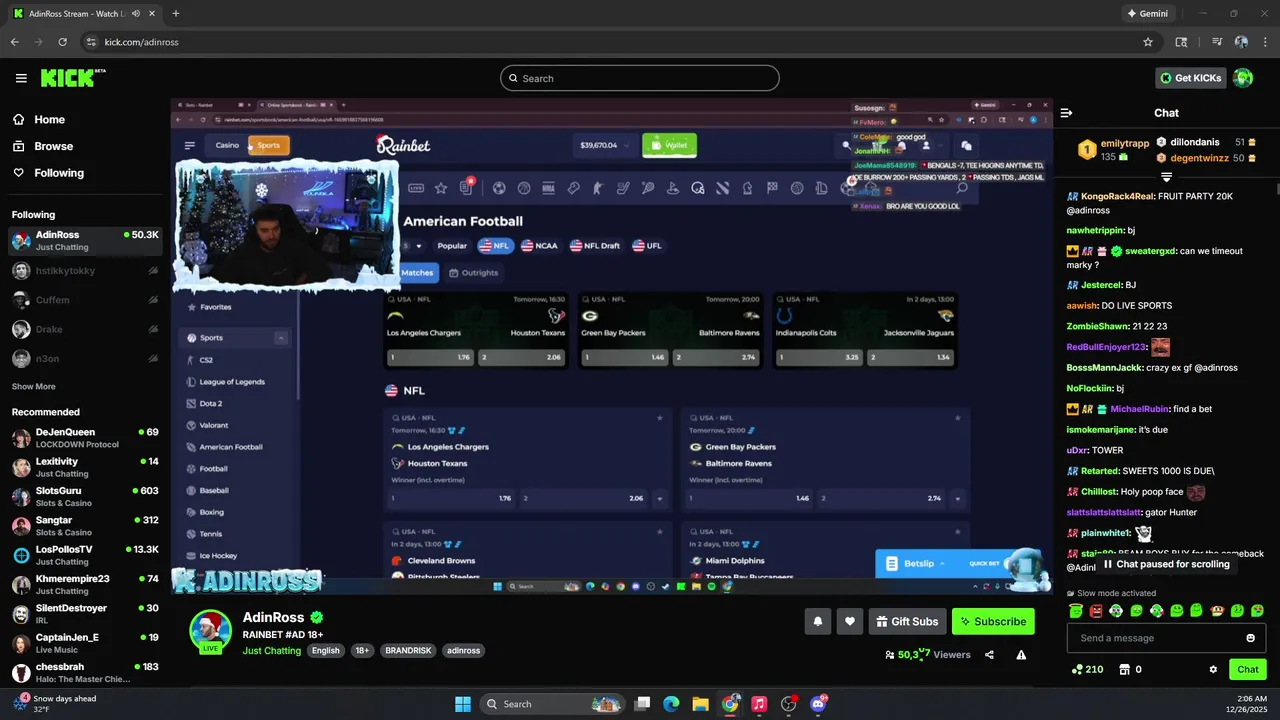
Task: Click the English tag
Action: pos(325,650)
